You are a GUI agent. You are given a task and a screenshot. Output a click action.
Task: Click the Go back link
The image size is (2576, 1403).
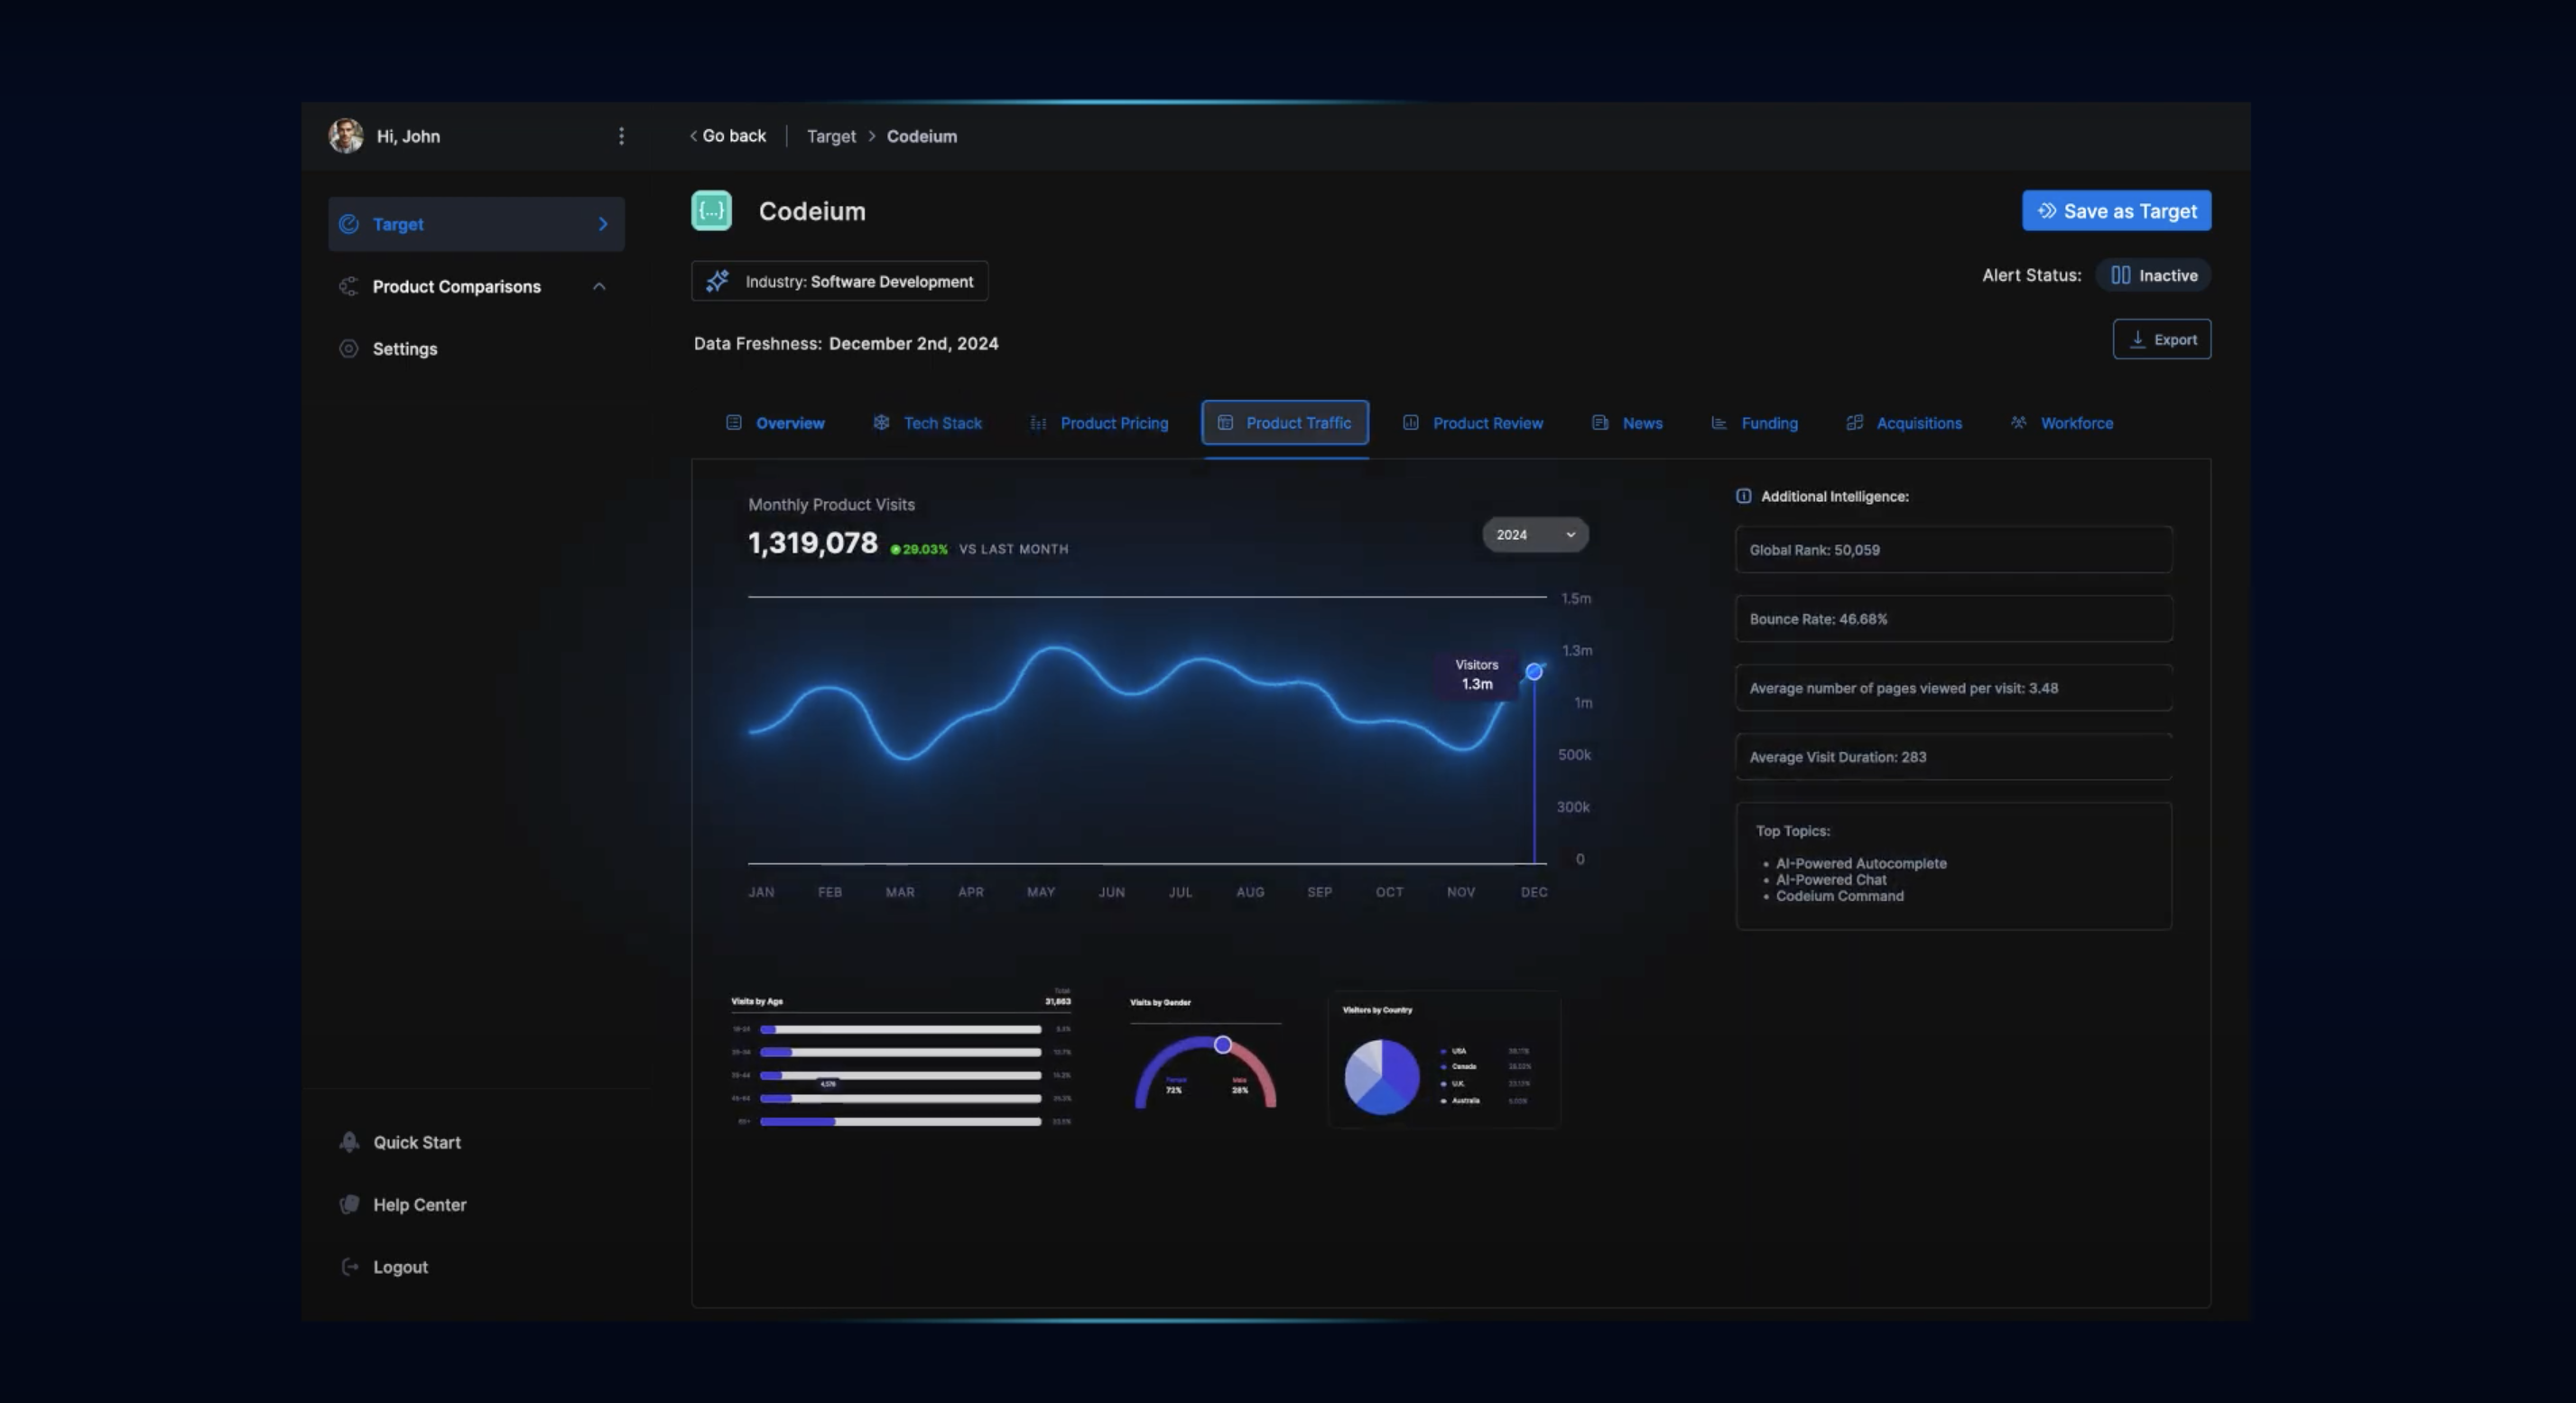click(x=727, y=135)
